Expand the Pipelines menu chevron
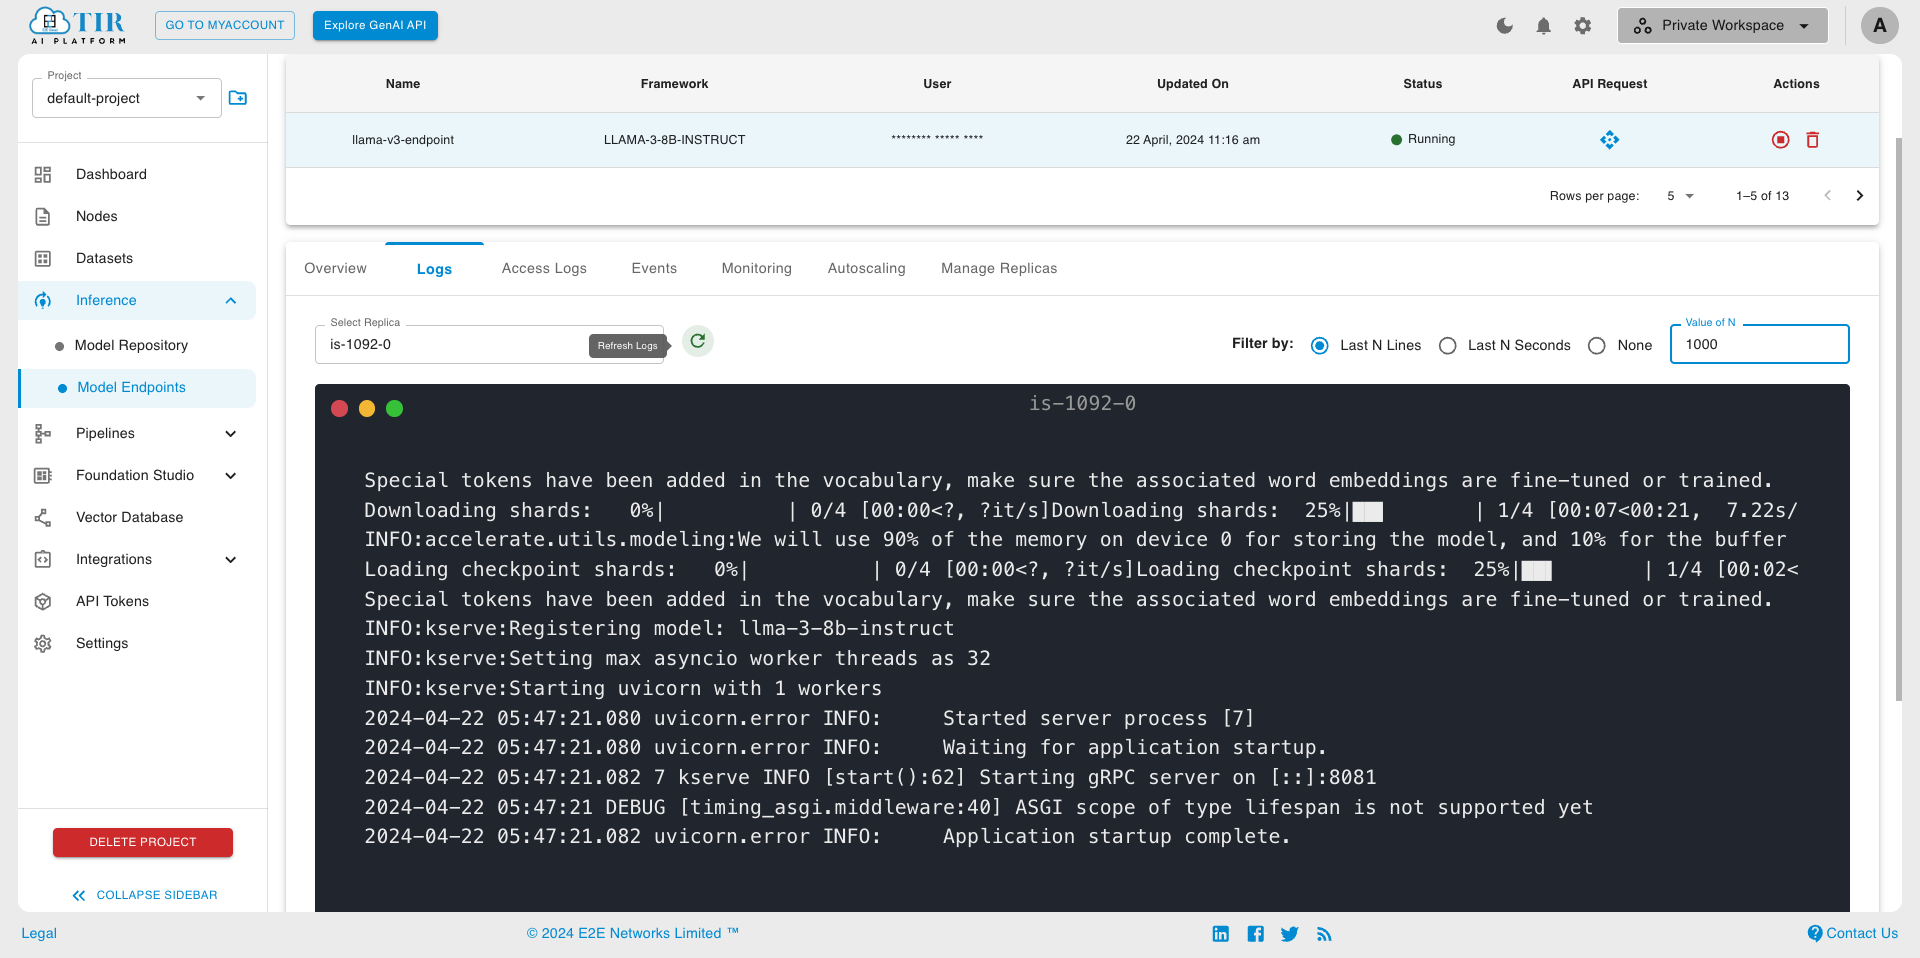Screen dimensions: 1920x958 [231, 433]
